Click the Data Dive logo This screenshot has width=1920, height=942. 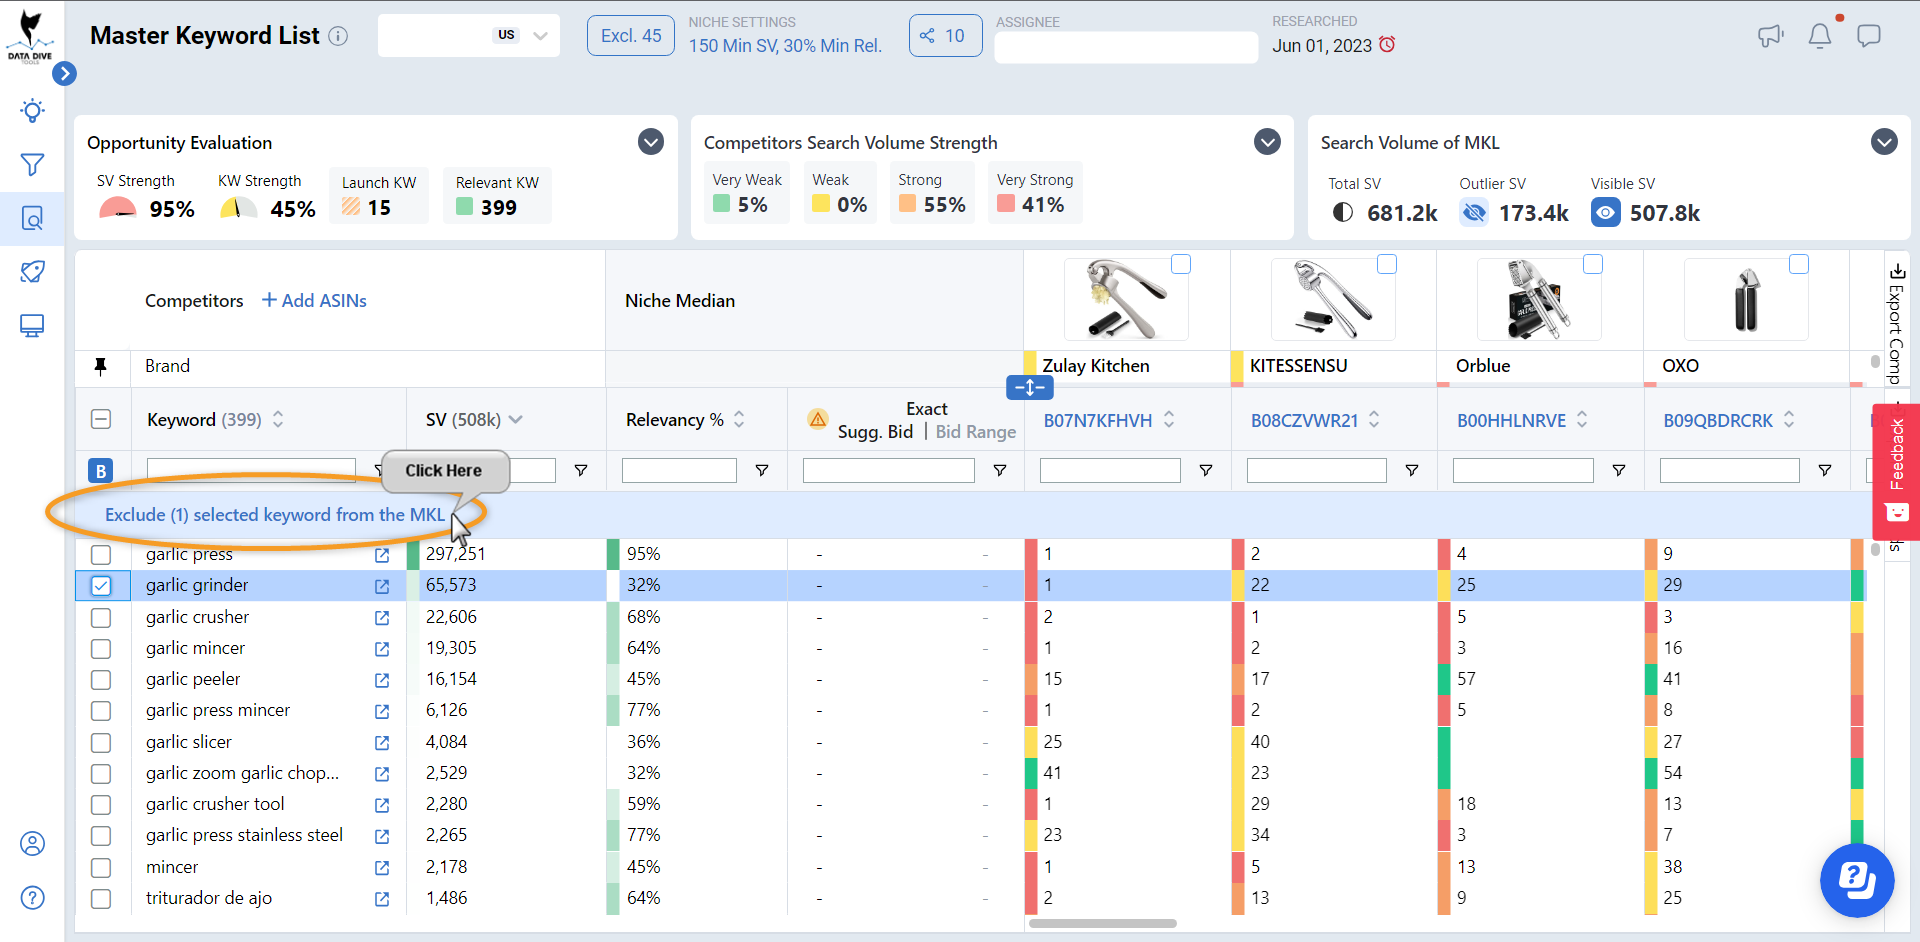[x=31, y=37]
